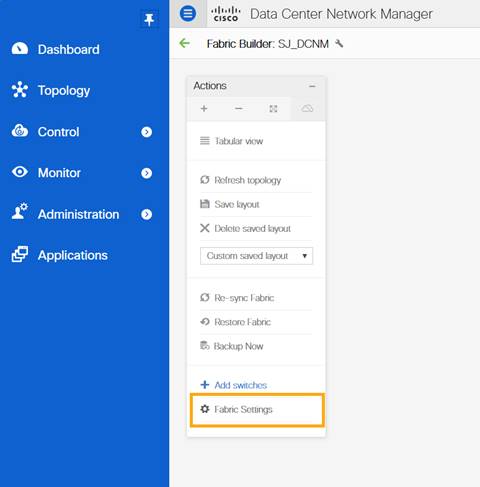Click the fit-to-screen icon
This screenshot has width=480, height=487.
coord(273,109)
